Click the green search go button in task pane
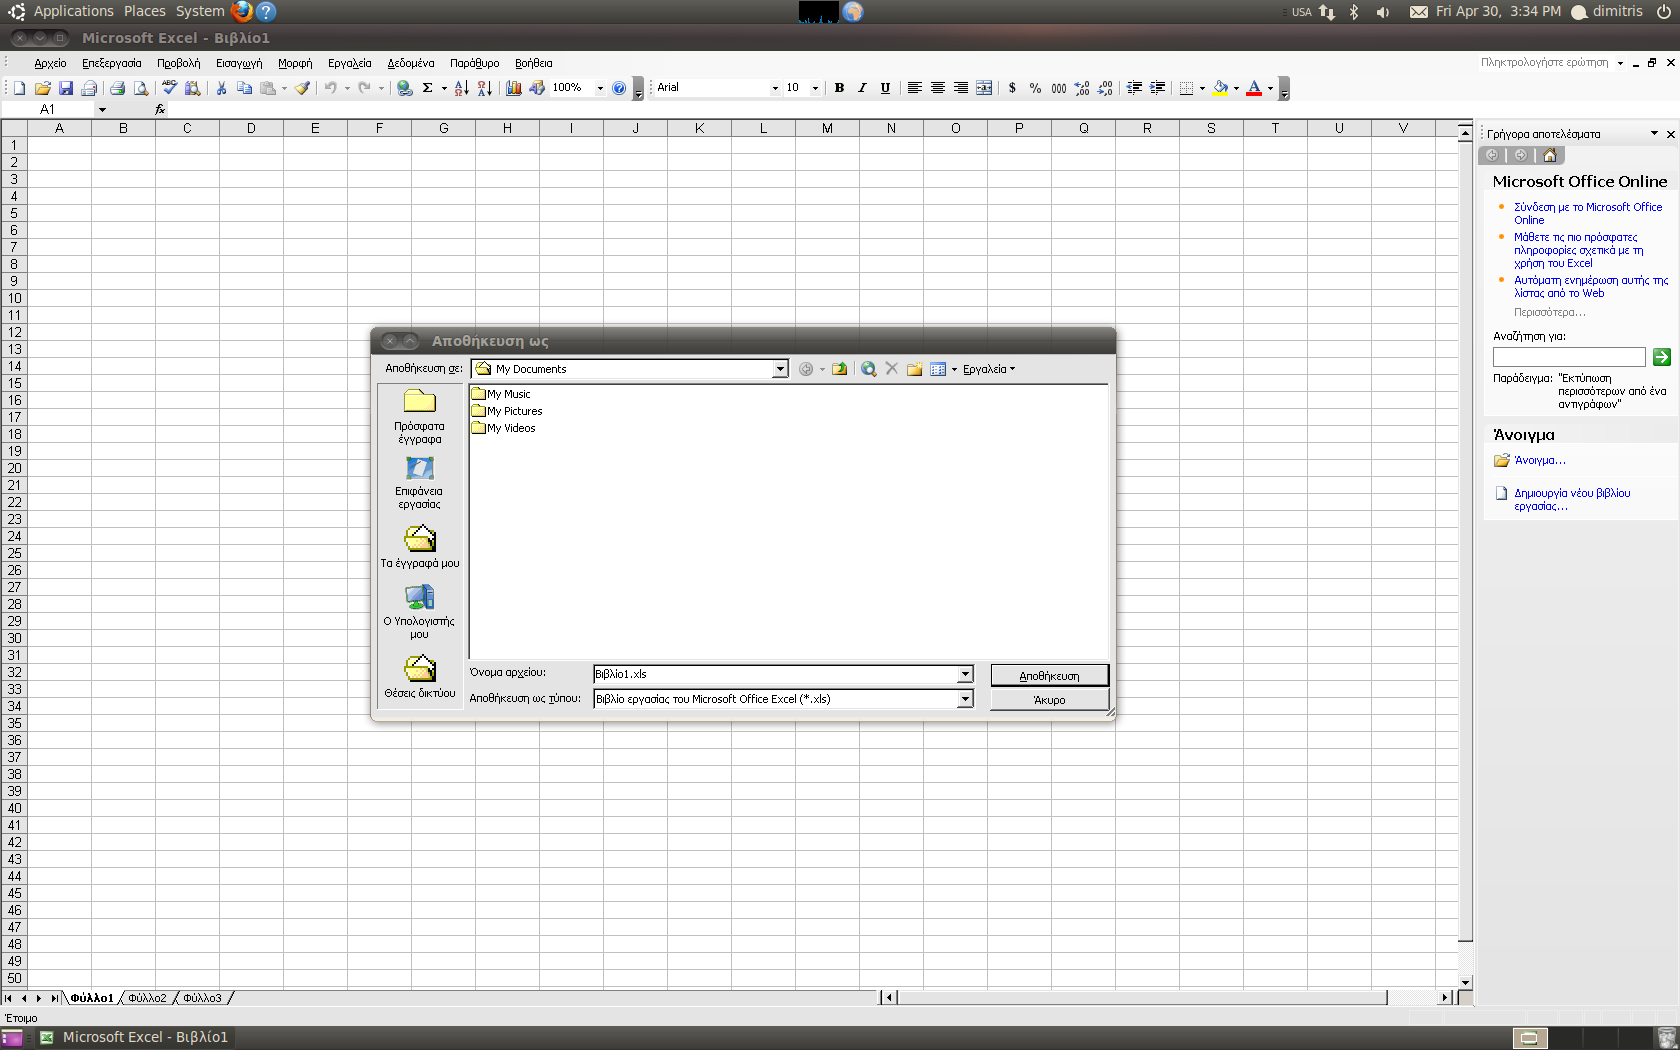The width and height of the screenshot is (1680, 1050). 1662,357
